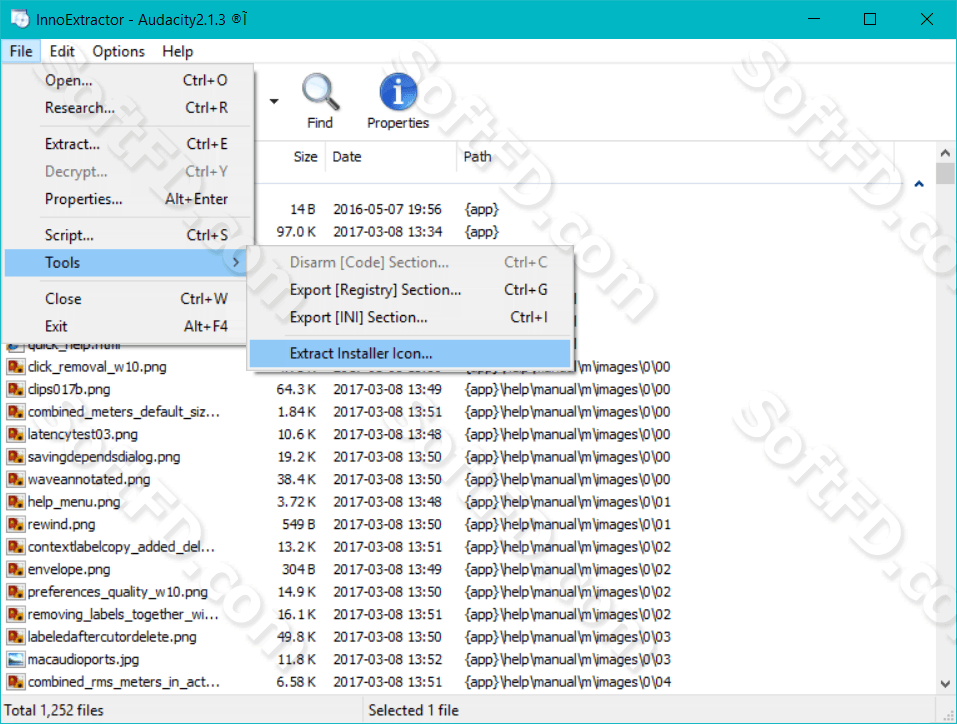
Task: Select the file name macaudioports.jpg
Action: (x=84, y=660)
